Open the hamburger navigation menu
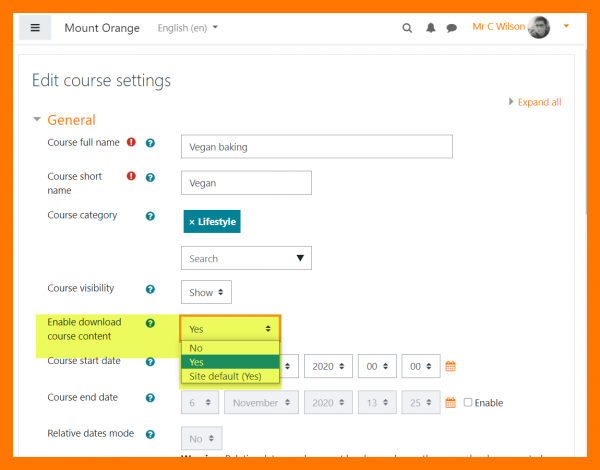 point(35,28)
